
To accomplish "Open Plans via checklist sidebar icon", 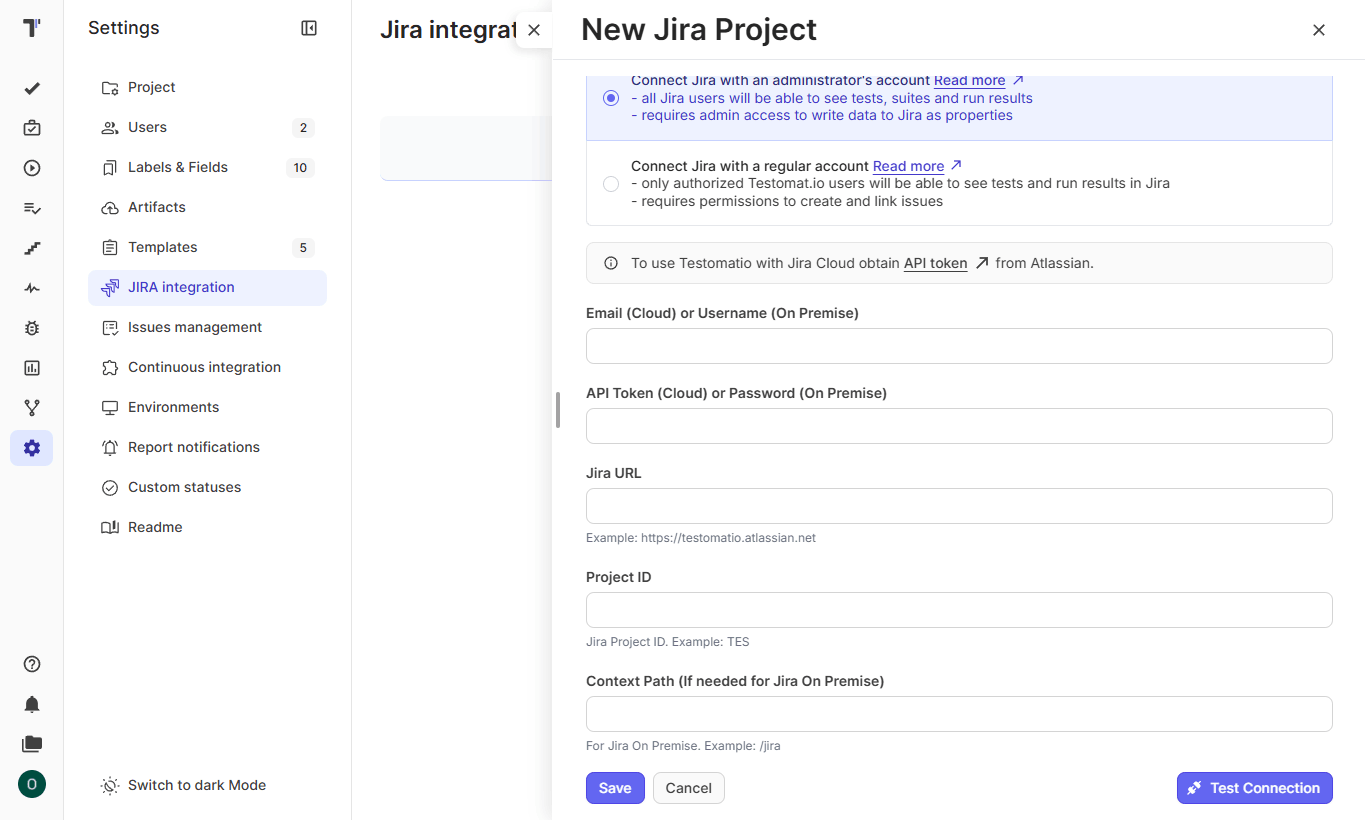I will pyautogui.click(x=32, y=208).
